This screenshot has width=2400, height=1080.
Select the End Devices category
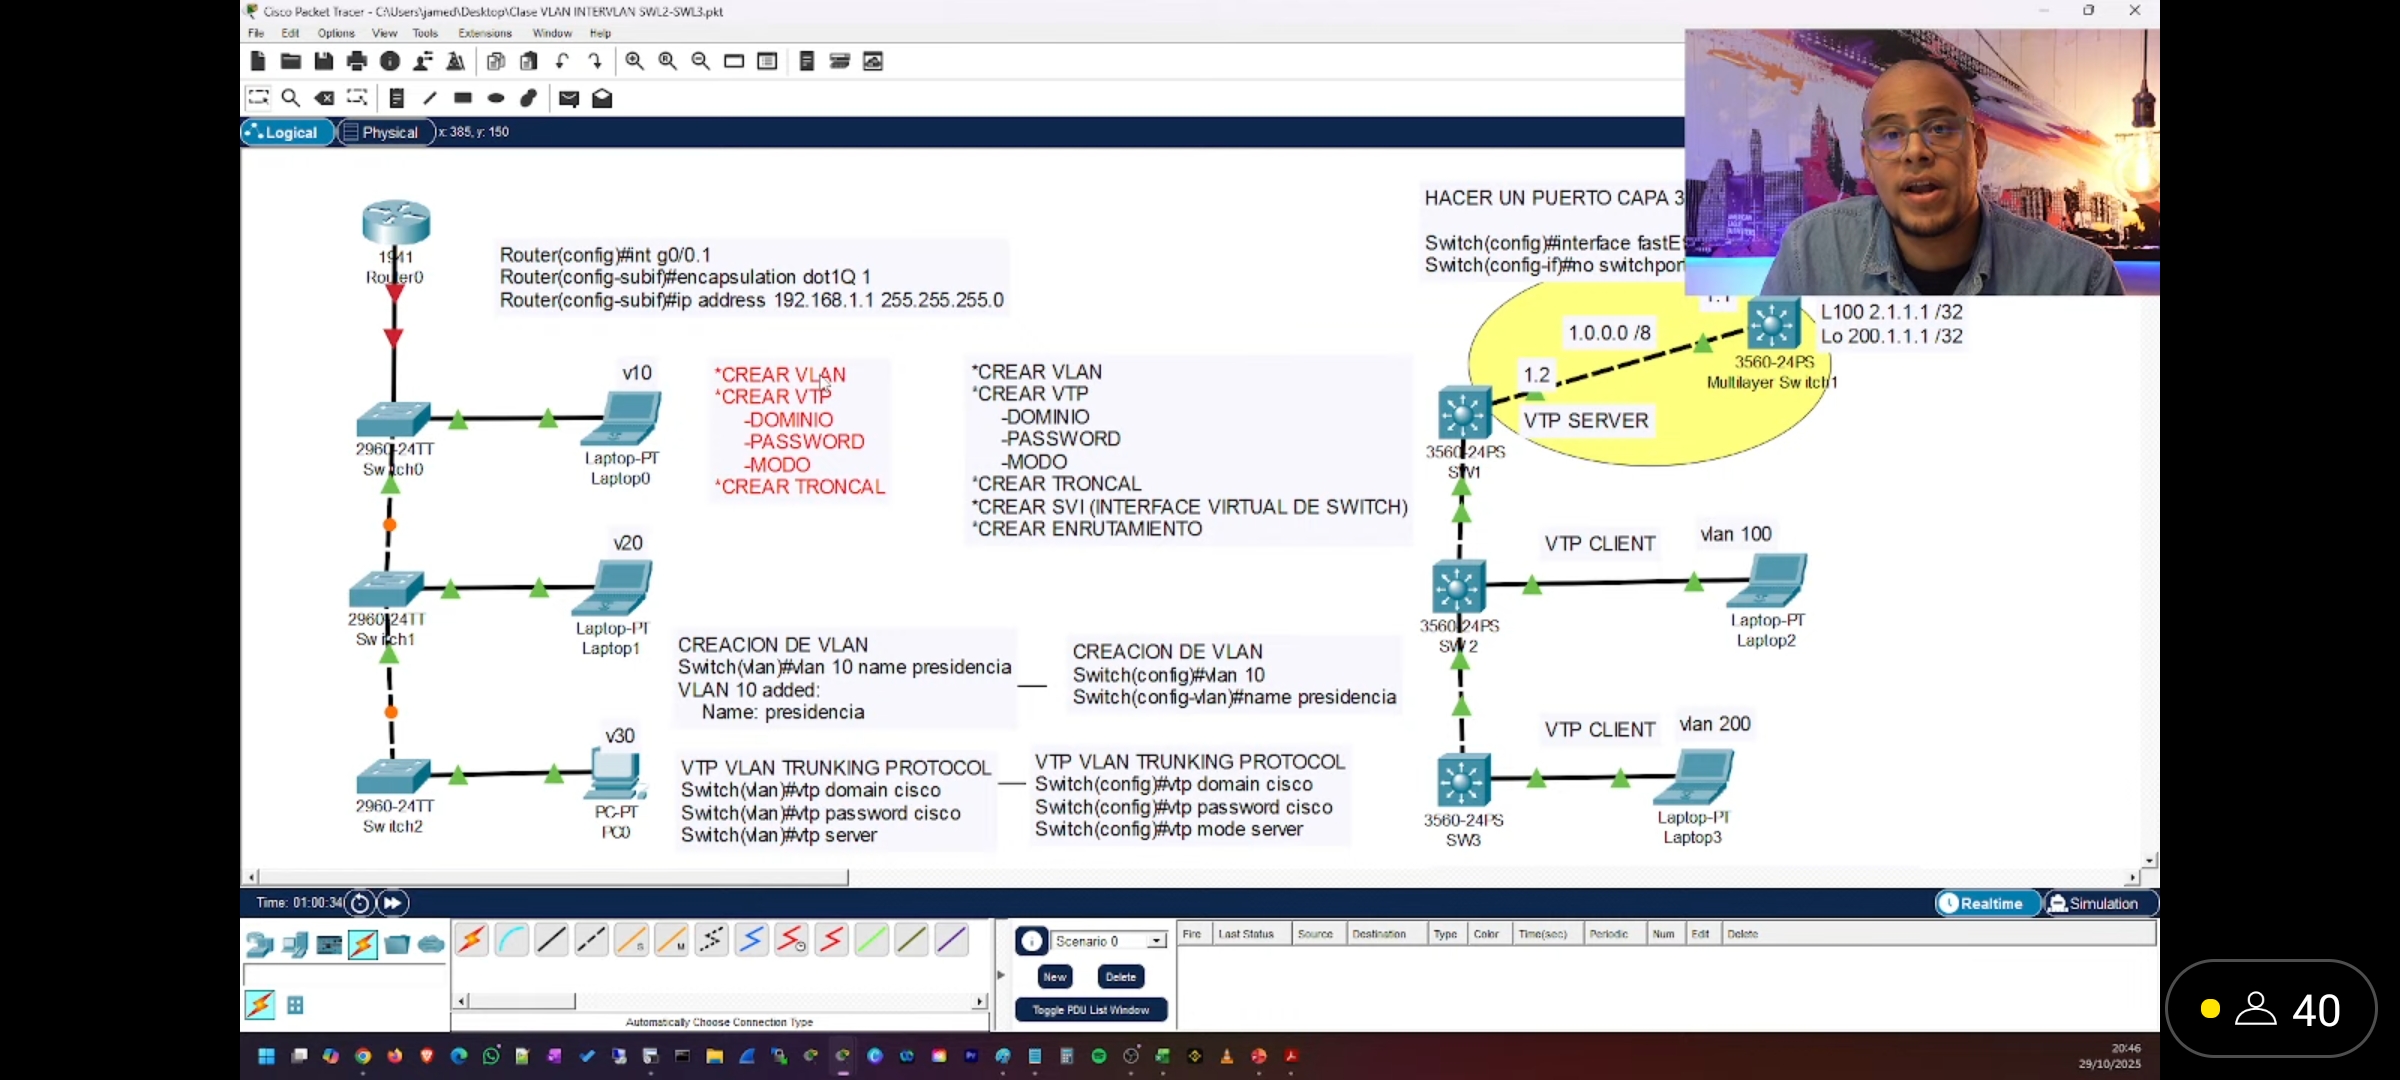(x=295, y=944)
